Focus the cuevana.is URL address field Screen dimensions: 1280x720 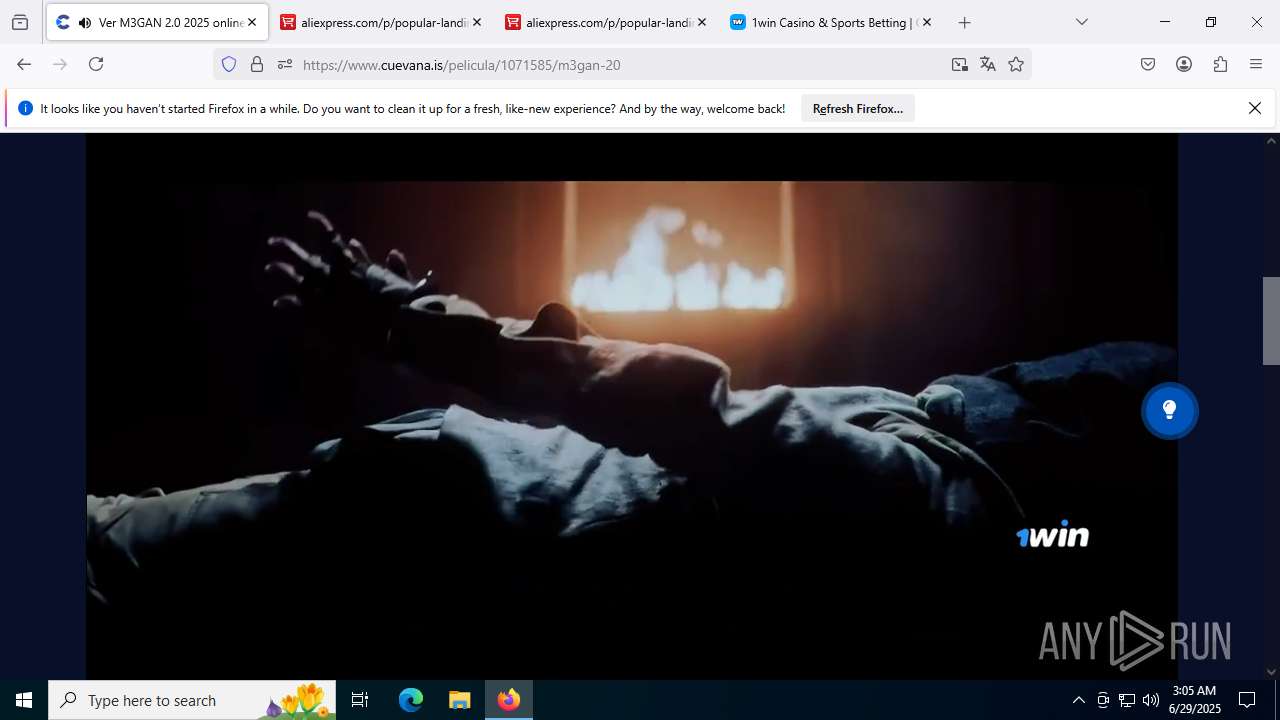tap(620, 64)
